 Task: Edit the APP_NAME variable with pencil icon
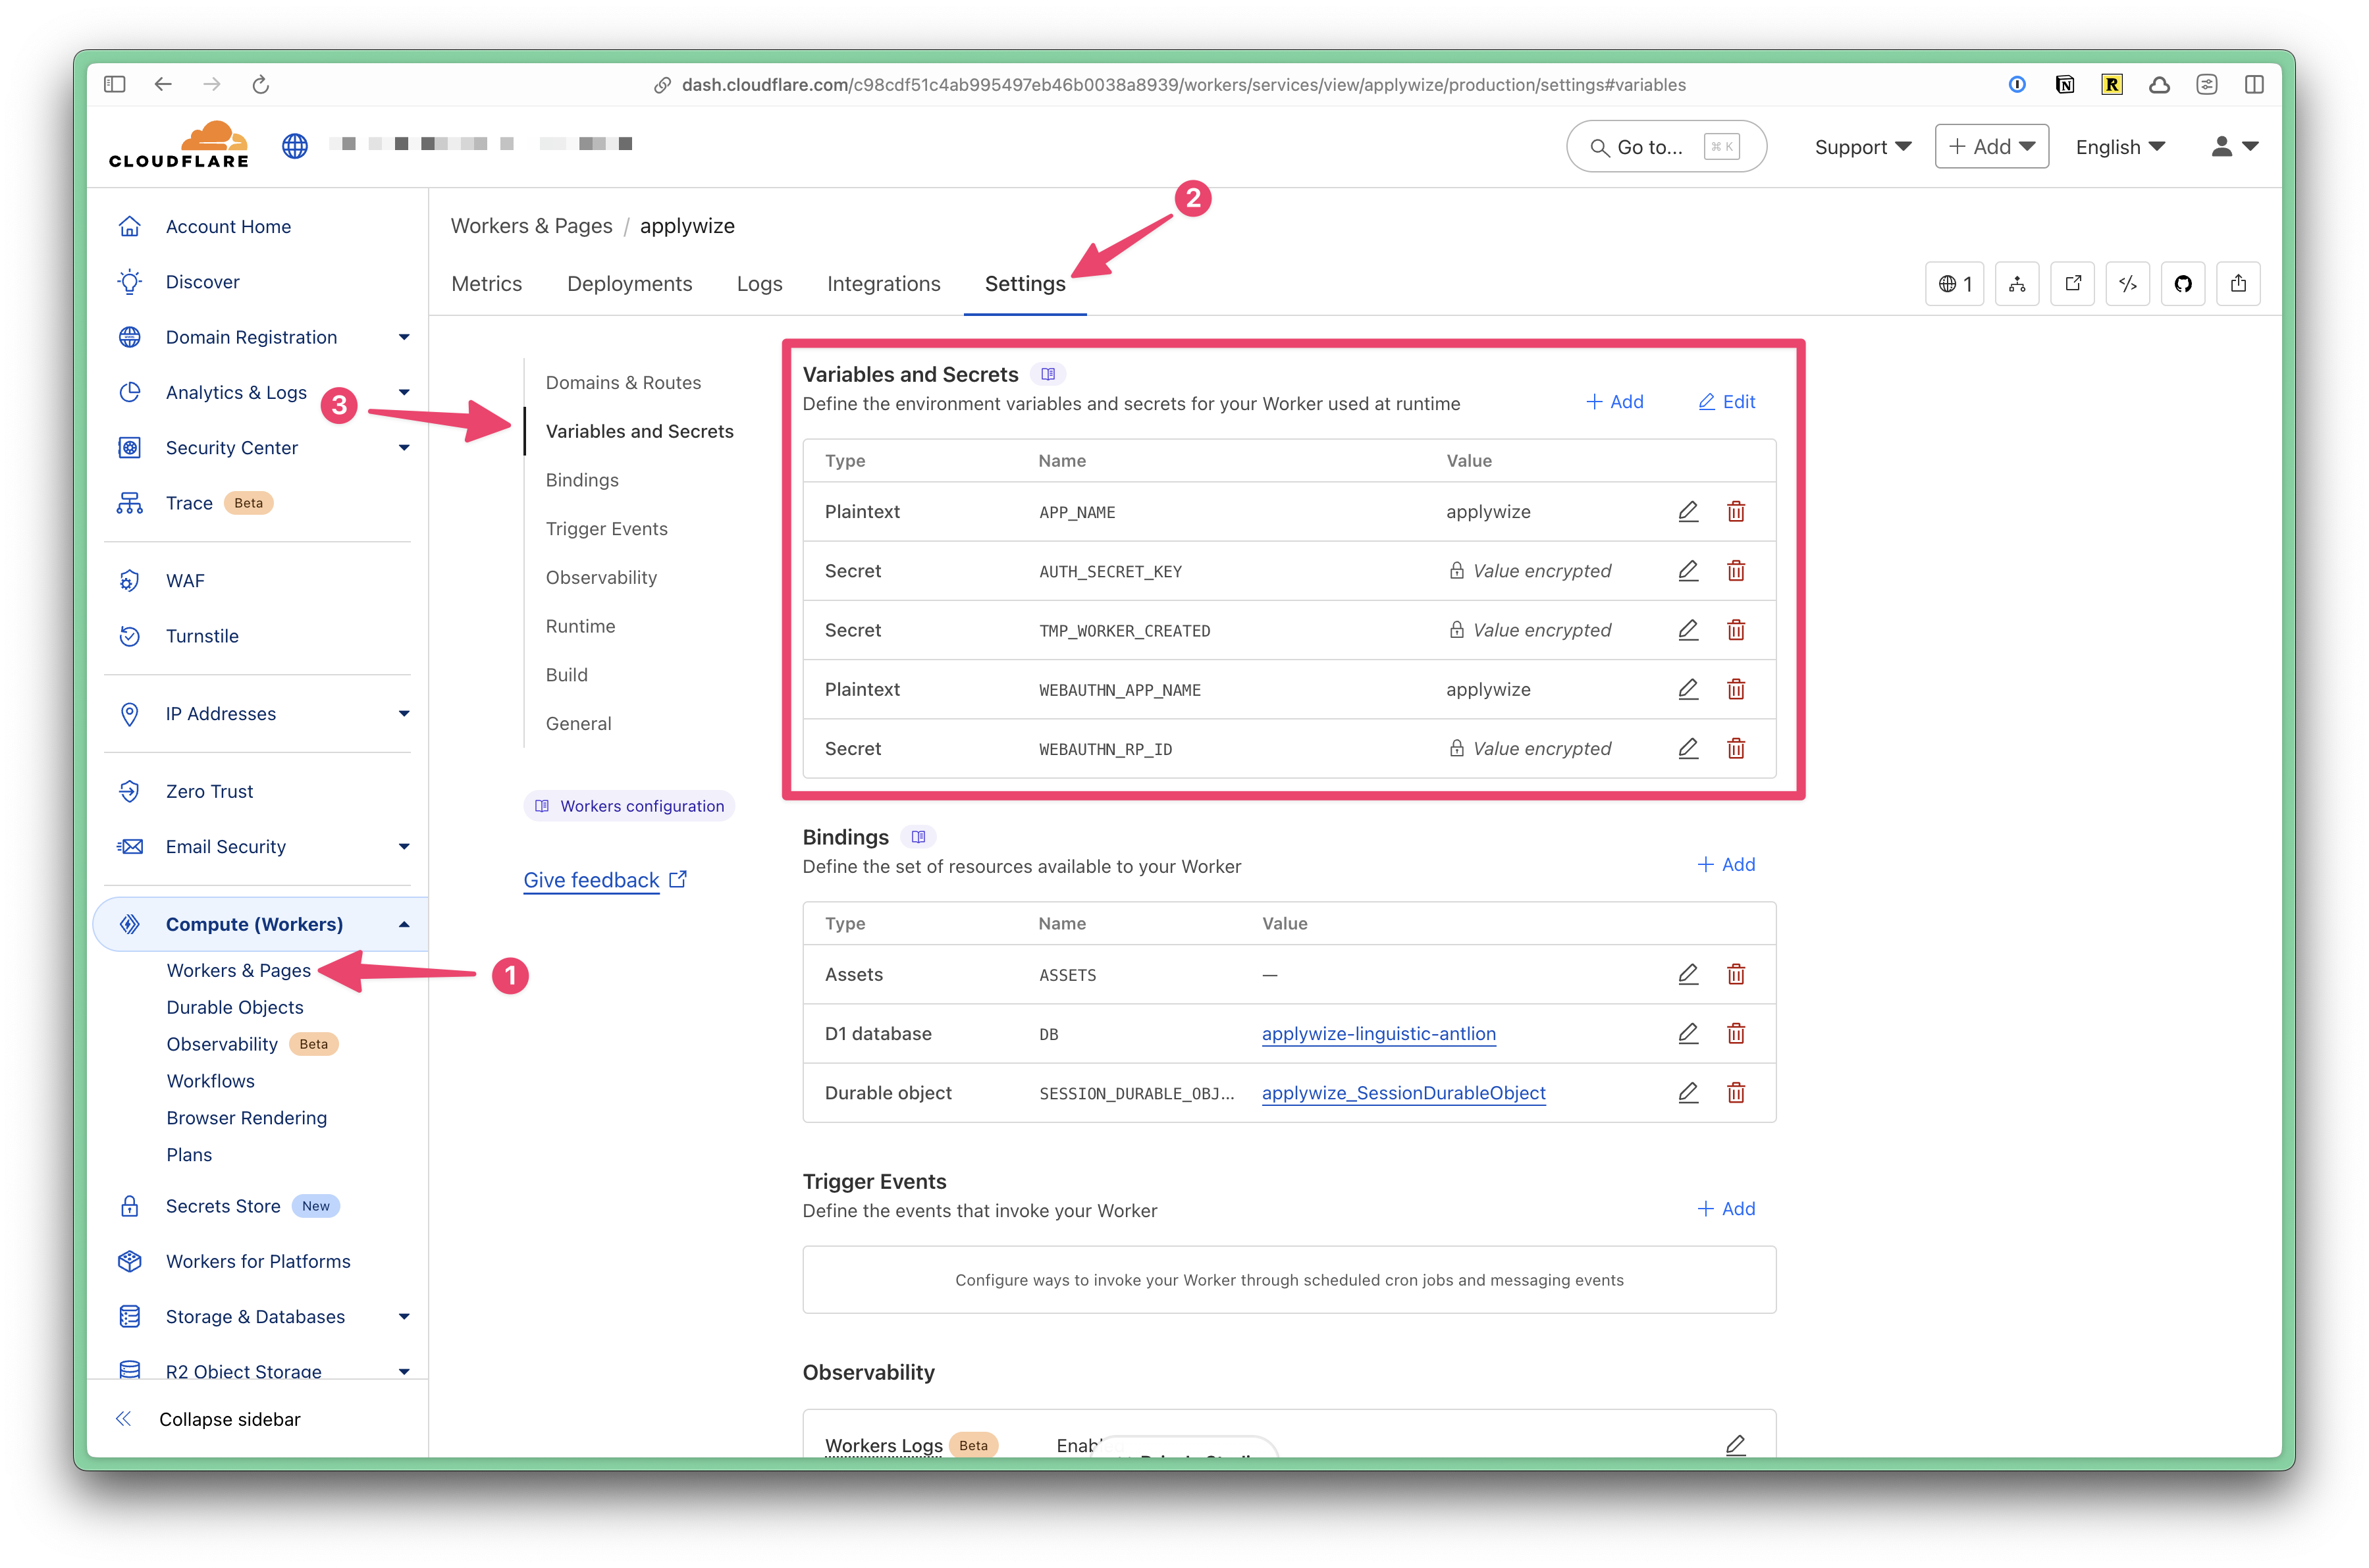pyautogui.click(x=1687, y=512)
